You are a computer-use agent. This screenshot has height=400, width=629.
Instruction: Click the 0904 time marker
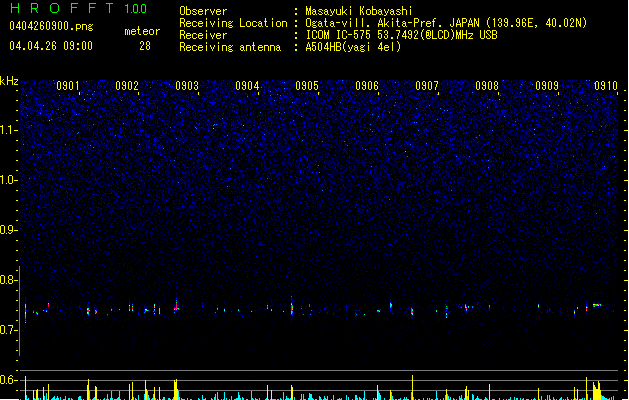247,86
